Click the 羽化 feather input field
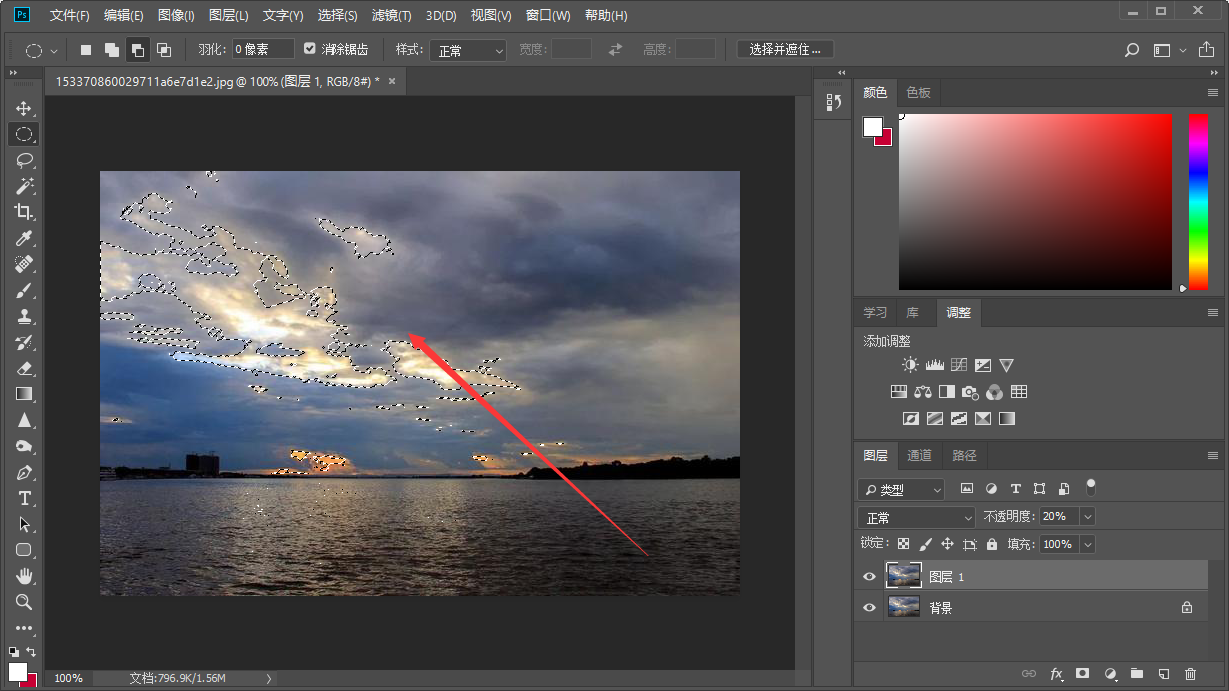This screenshot has width=1229, height=691. click(263, 49)
